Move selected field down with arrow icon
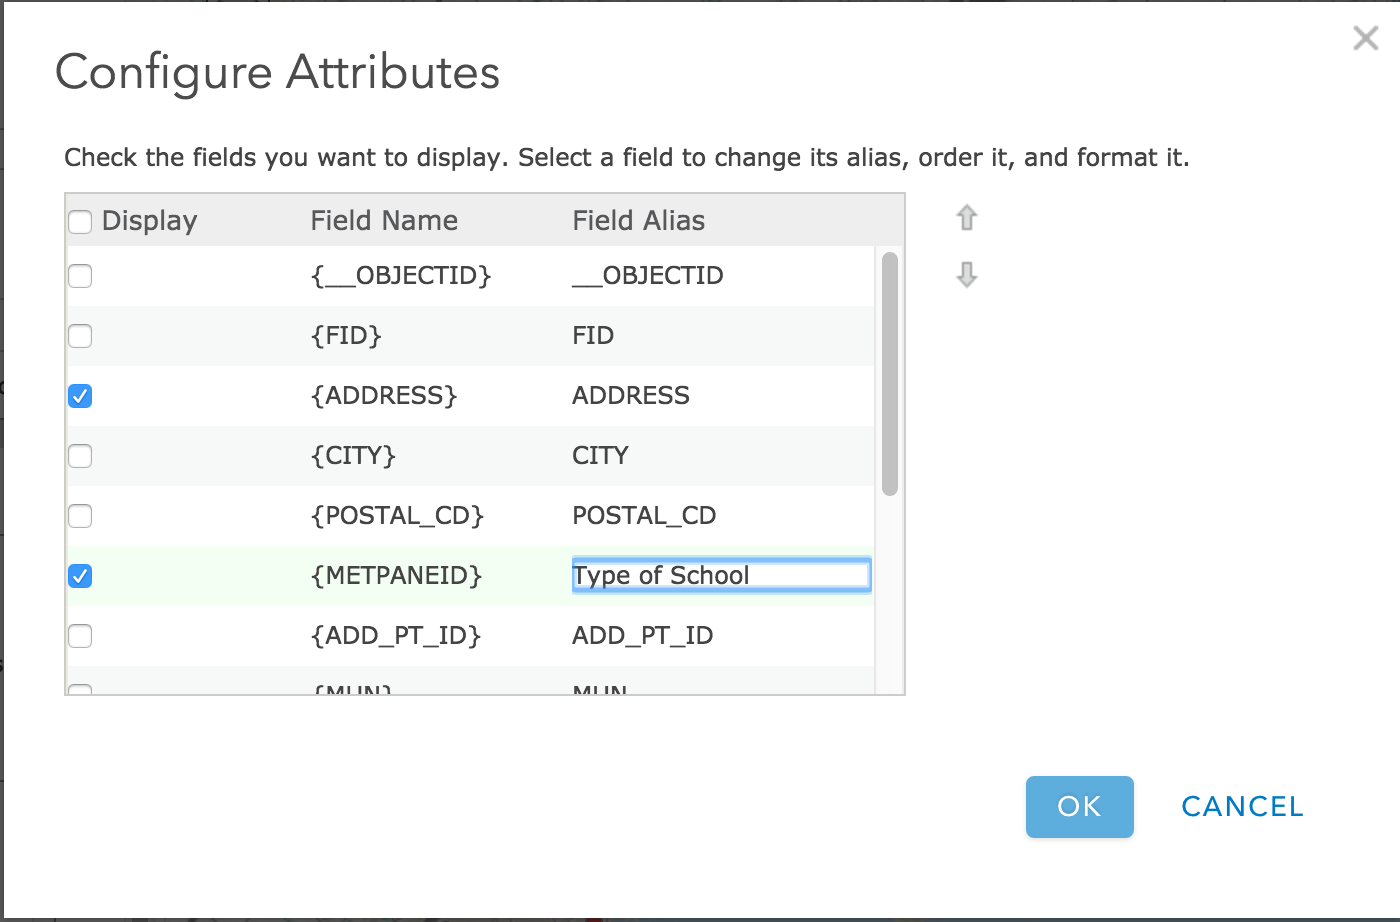This screenshot has width=1400, height=922. coord(966,275)
